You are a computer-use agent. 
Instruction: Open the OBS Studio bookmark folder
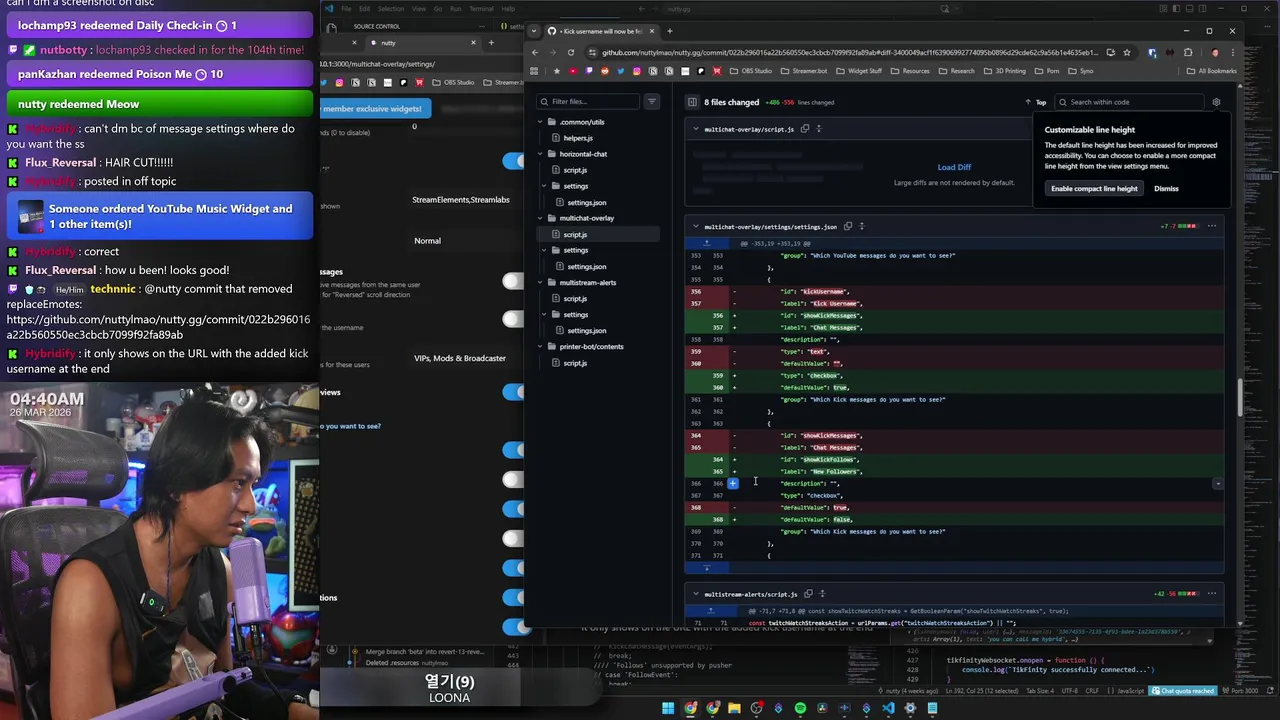coord(750,71)
